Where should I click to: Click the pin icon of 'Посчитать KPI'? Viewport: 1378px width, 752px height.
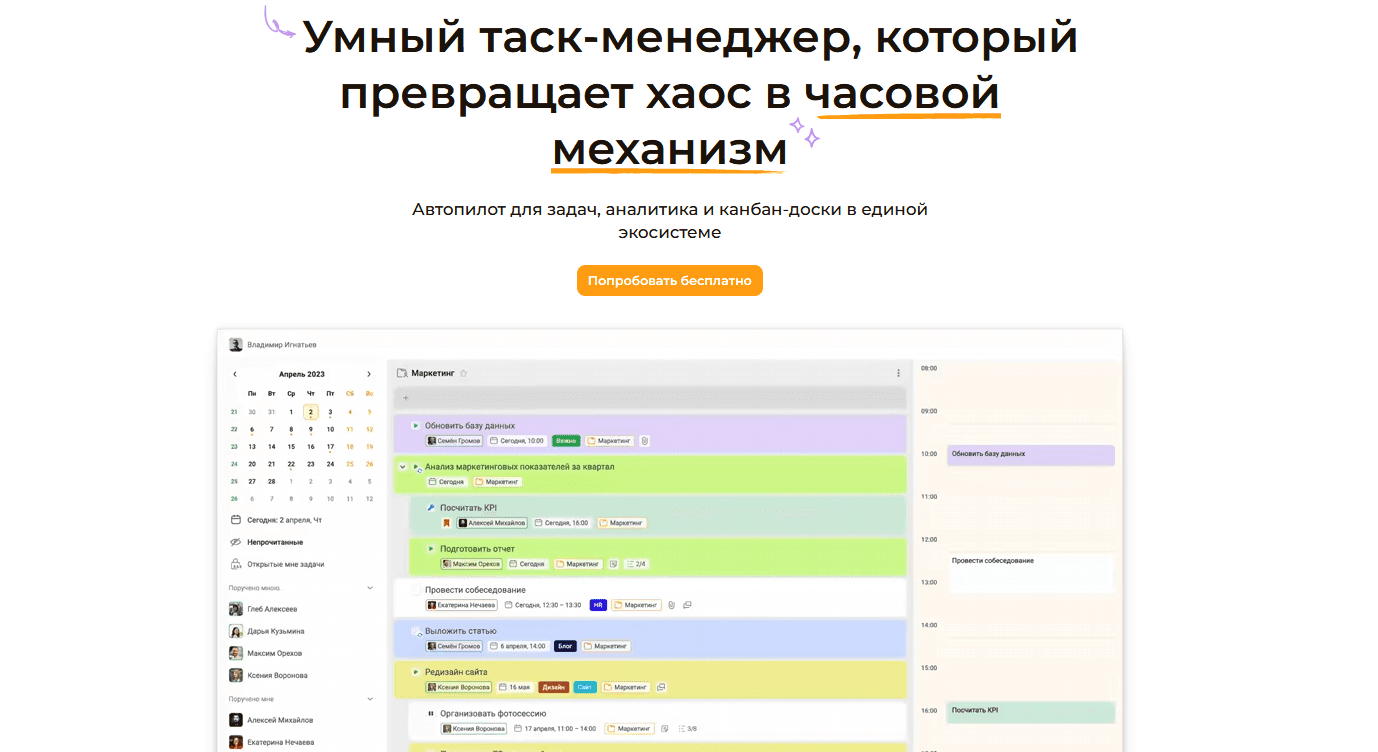tap(431, 507)
